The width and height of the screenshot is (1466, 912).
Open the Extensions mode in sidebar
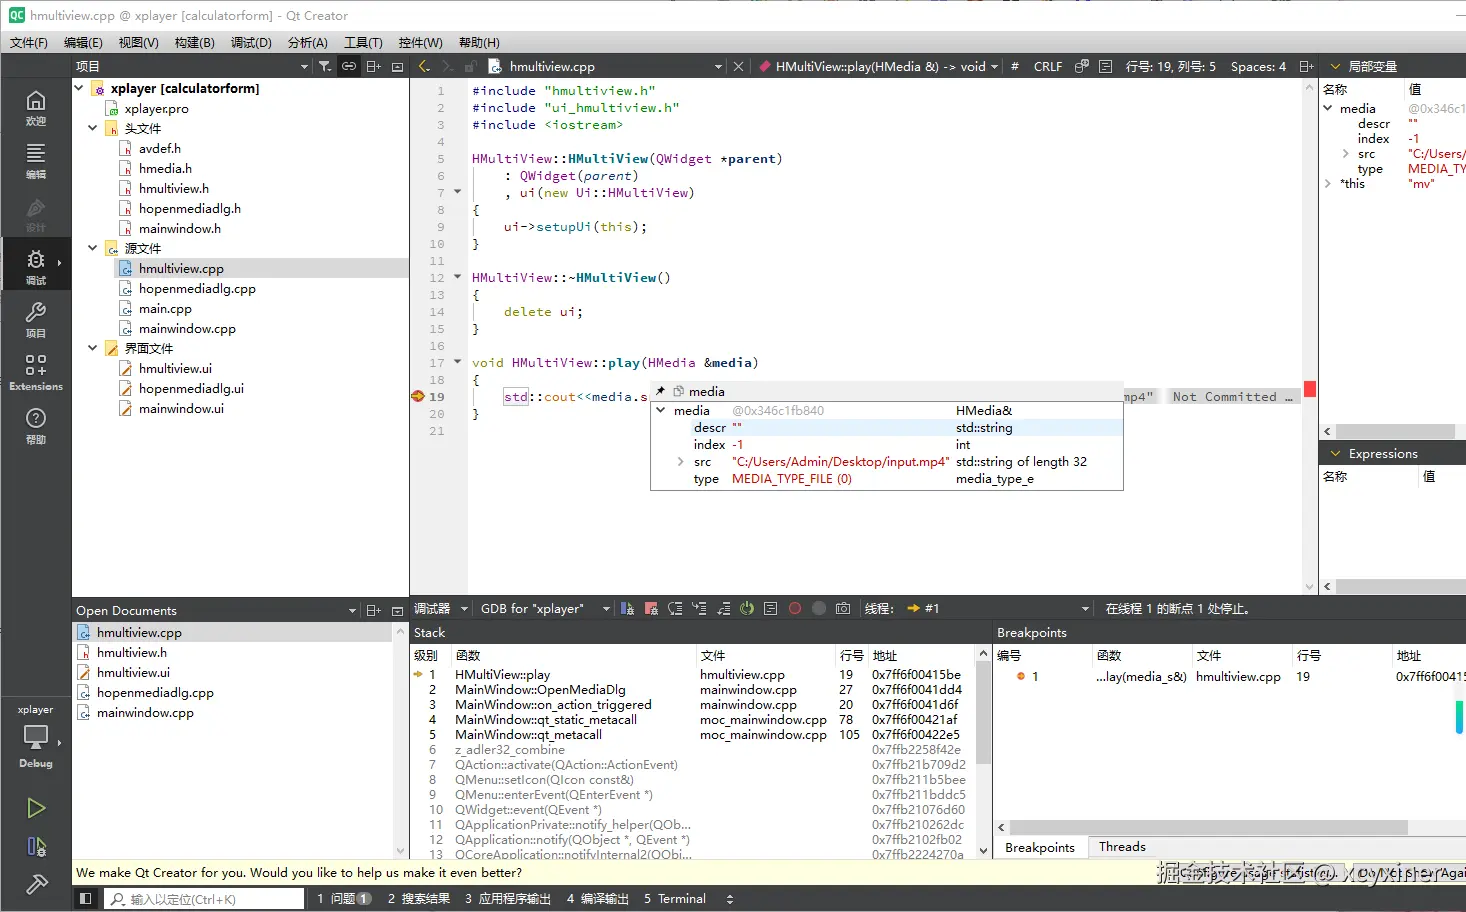[36, 372]
